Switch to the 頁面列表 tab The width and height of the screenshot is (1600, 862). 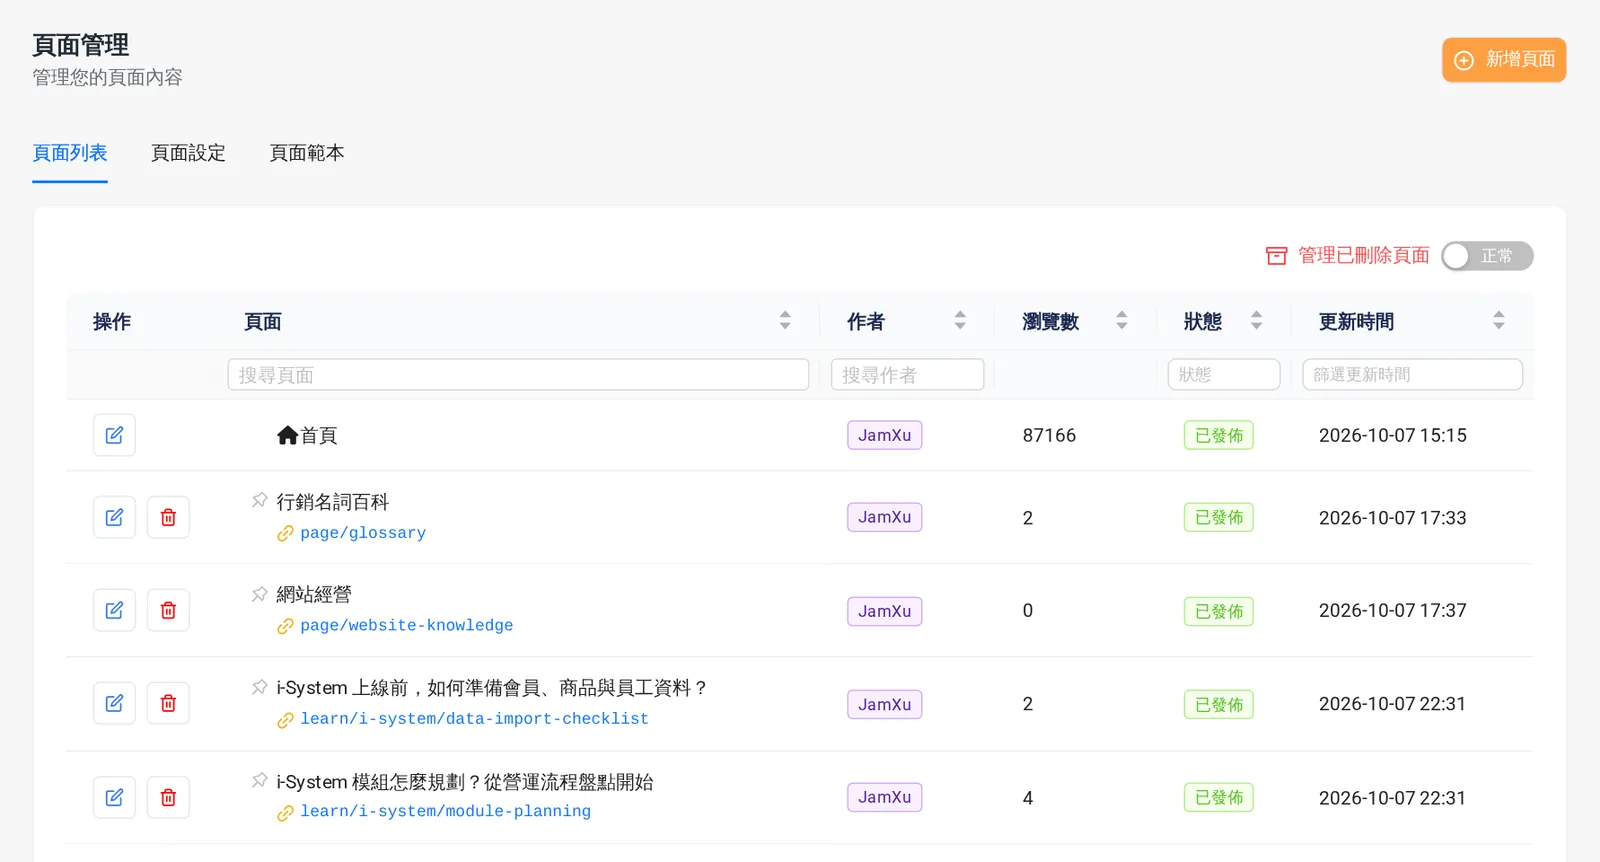click(x=70, y=153)
